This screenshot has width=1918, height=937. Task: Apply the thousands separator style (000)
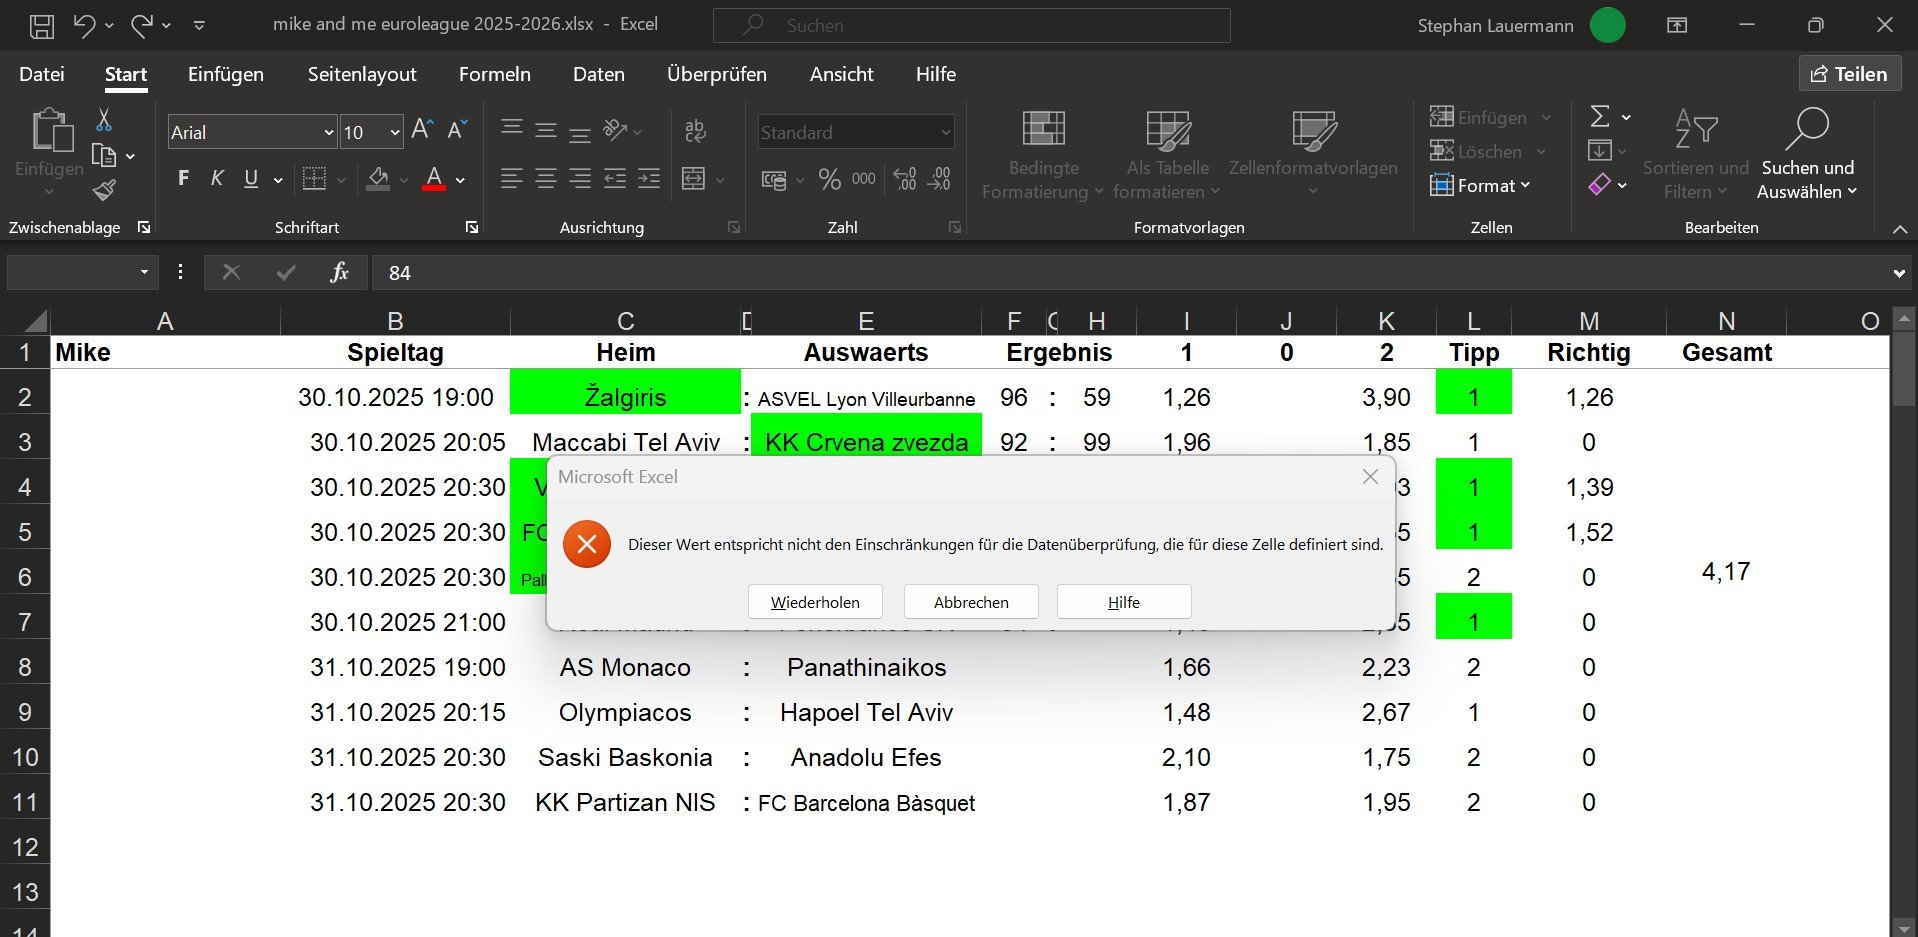point(864,179)
